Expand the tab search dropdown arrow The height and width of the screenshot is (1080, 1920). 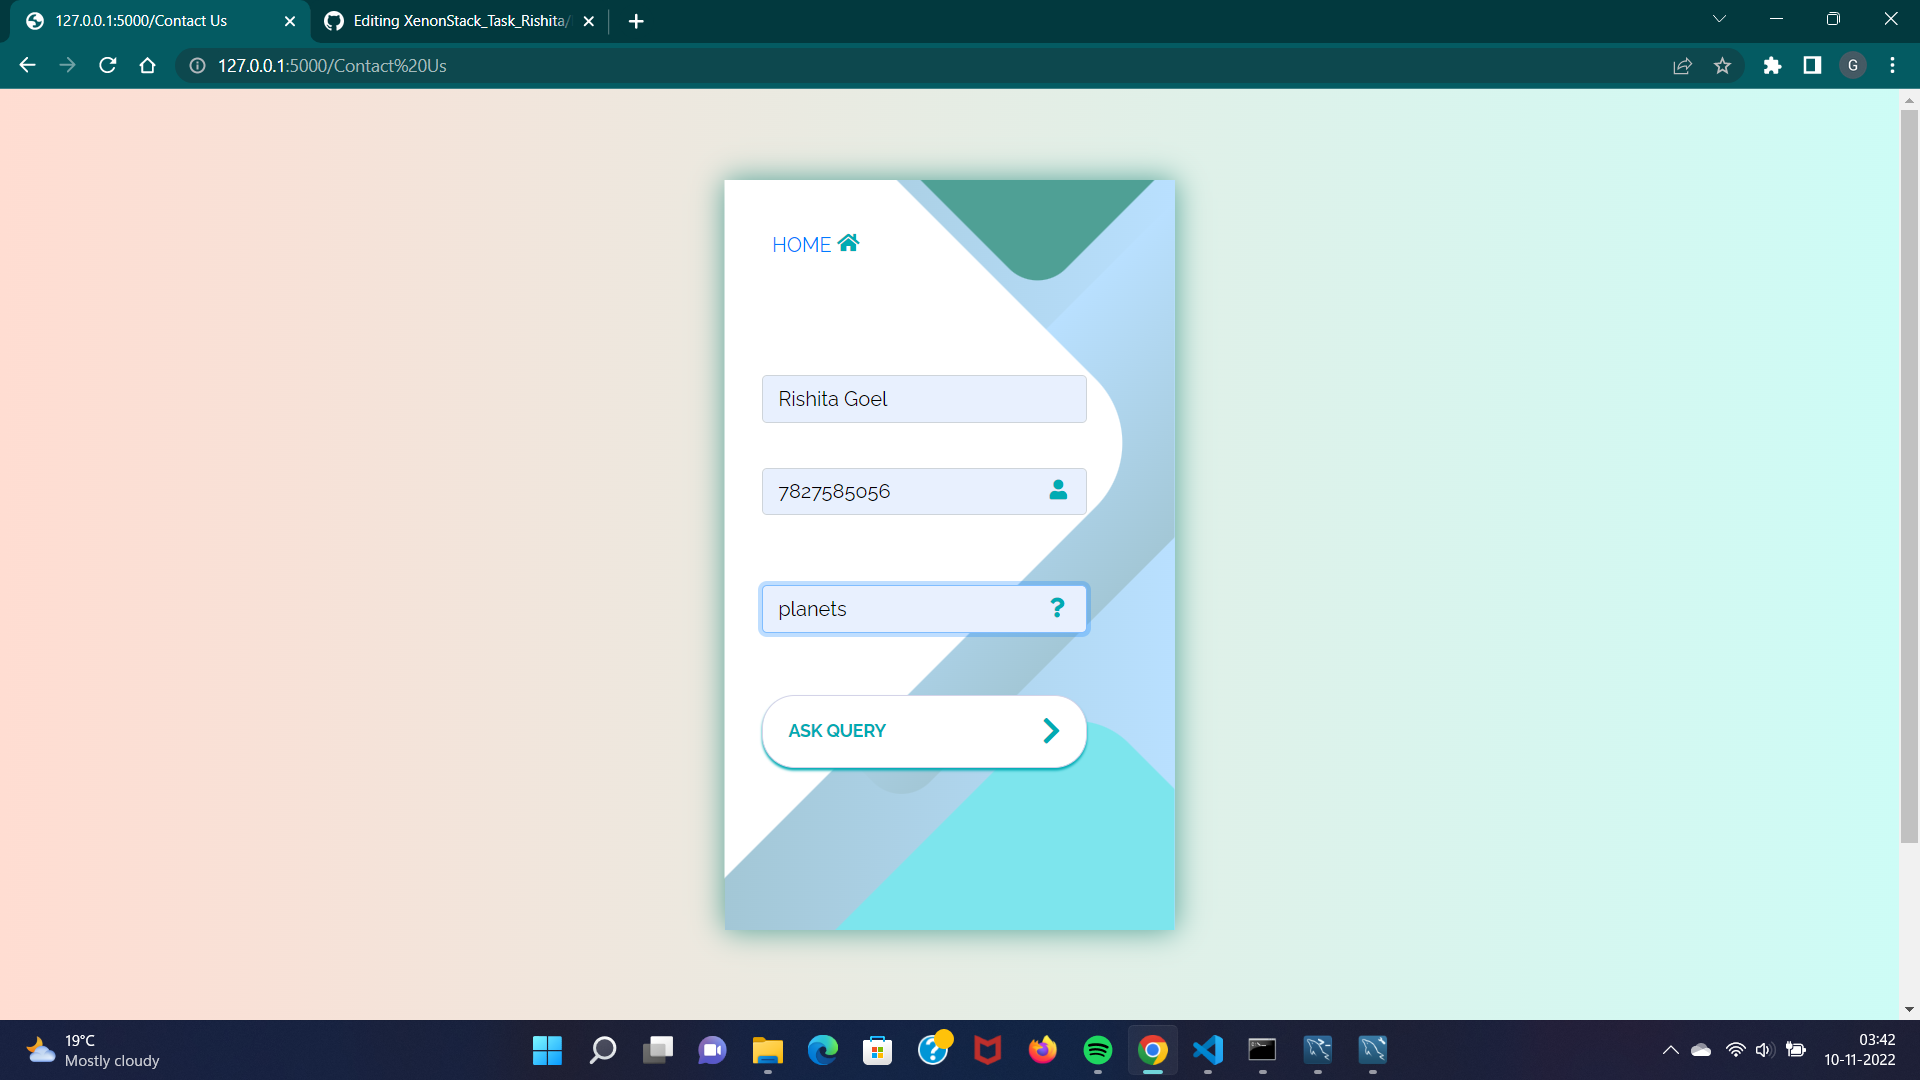pos(1719,19)
